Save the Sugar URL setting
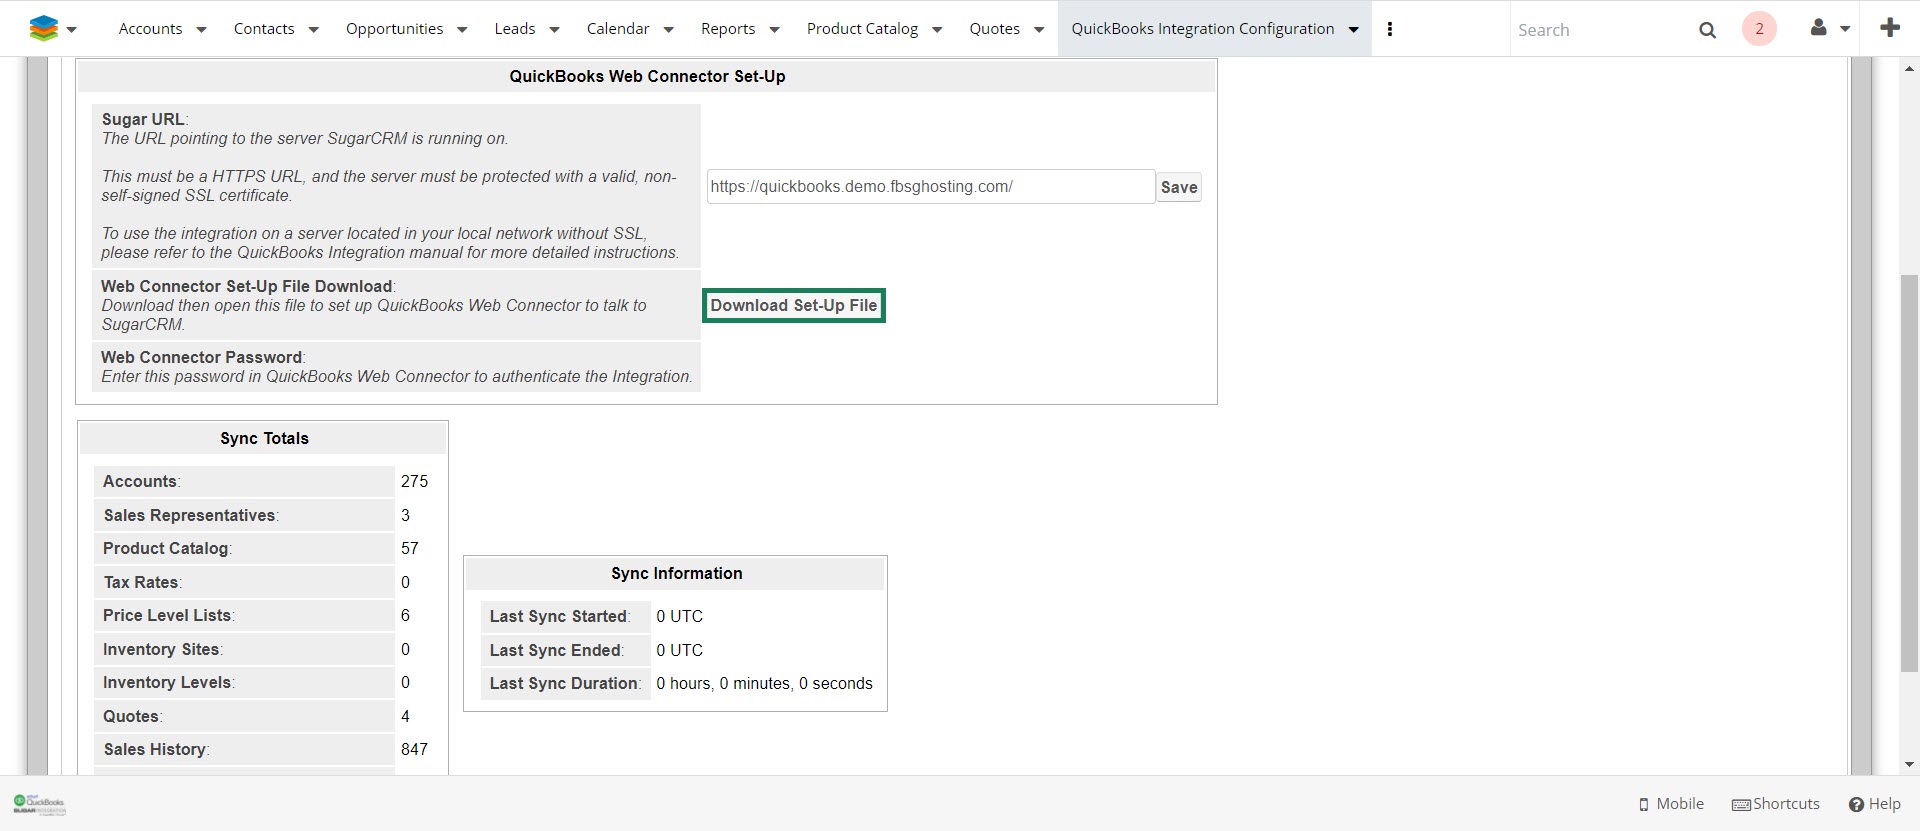 point(1178,187)
